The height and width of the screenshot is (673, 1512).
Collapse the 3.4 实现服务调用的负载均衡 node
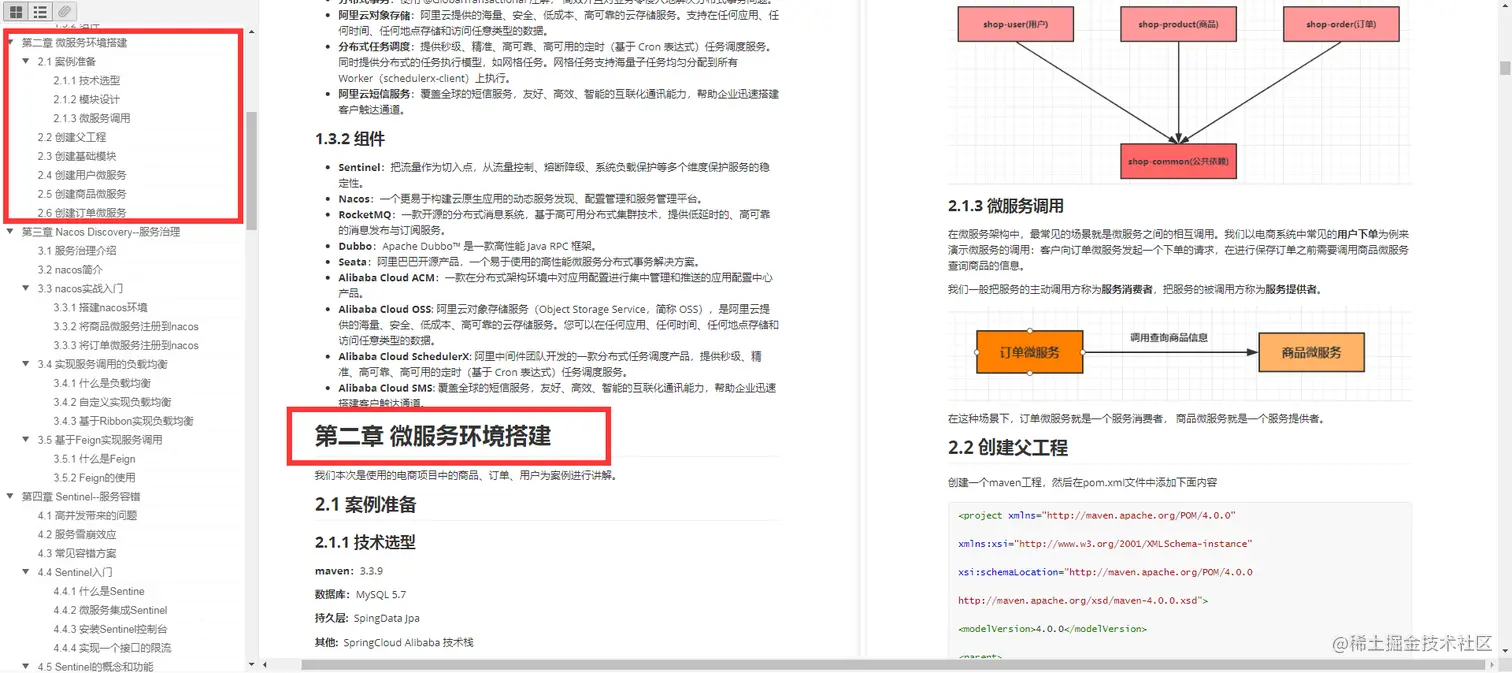[26, 364]
